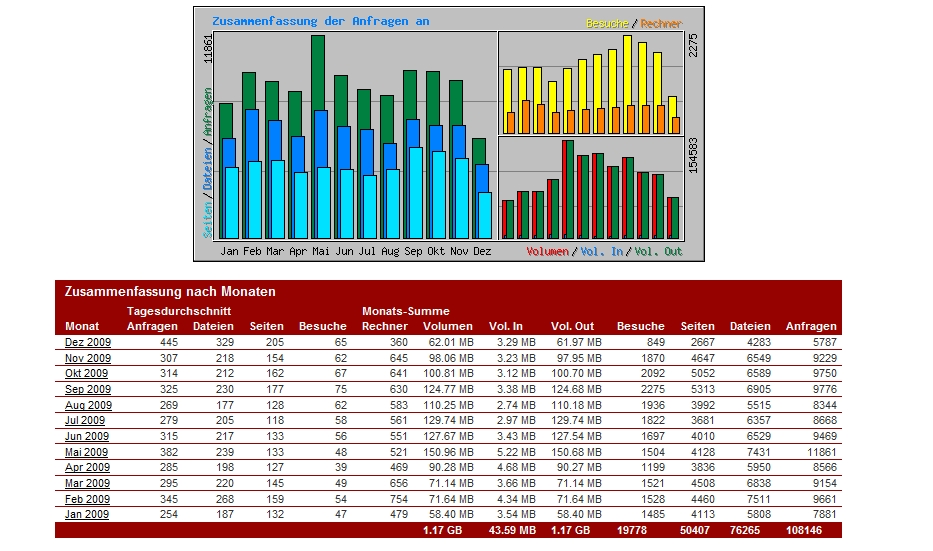Click the Mai 2009 link
Image resolution: width=933 pixels, height=551 pixels.
point(87,452)
